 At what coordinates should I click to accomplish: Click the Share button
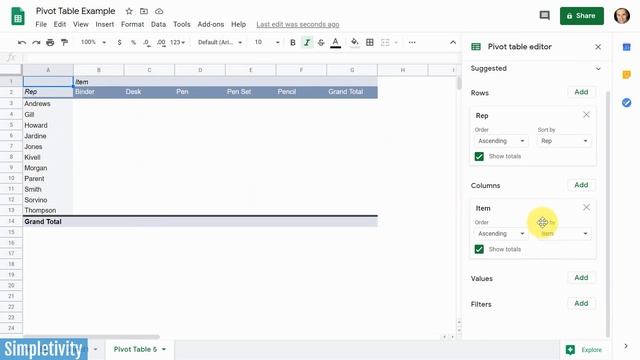tap(582, 16)
